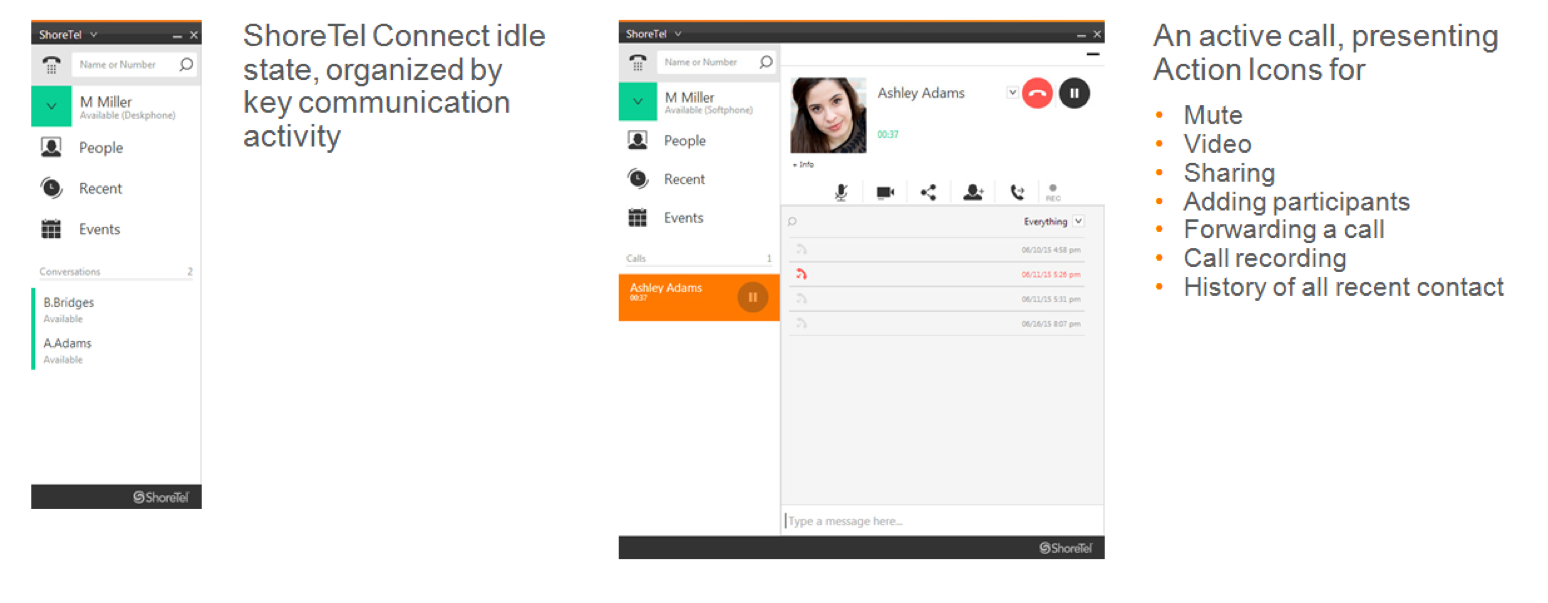
Task: Click search magnifier in idle window
Action: [186, 64]
